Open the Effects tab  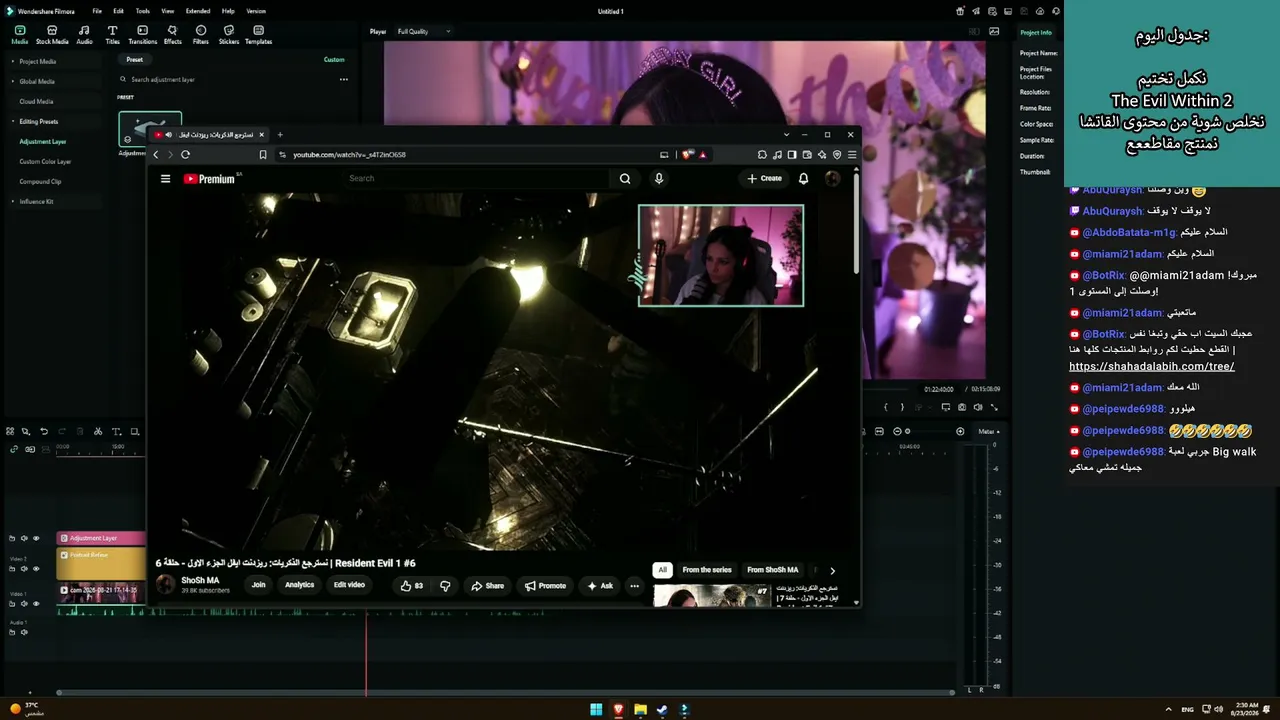coord(172,35)
